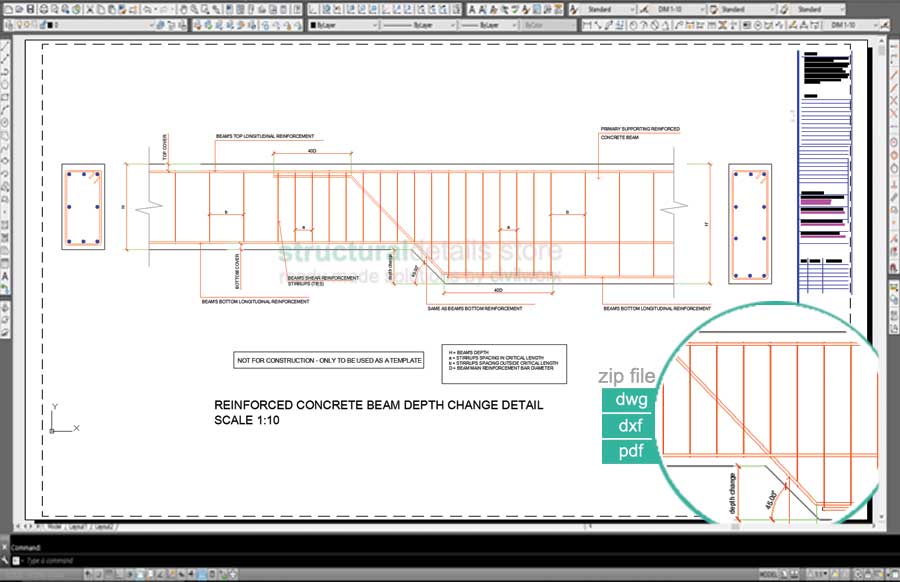The image size is (900, 582).
Task: Click the New drawing icon
Action: tap(6, 9)
